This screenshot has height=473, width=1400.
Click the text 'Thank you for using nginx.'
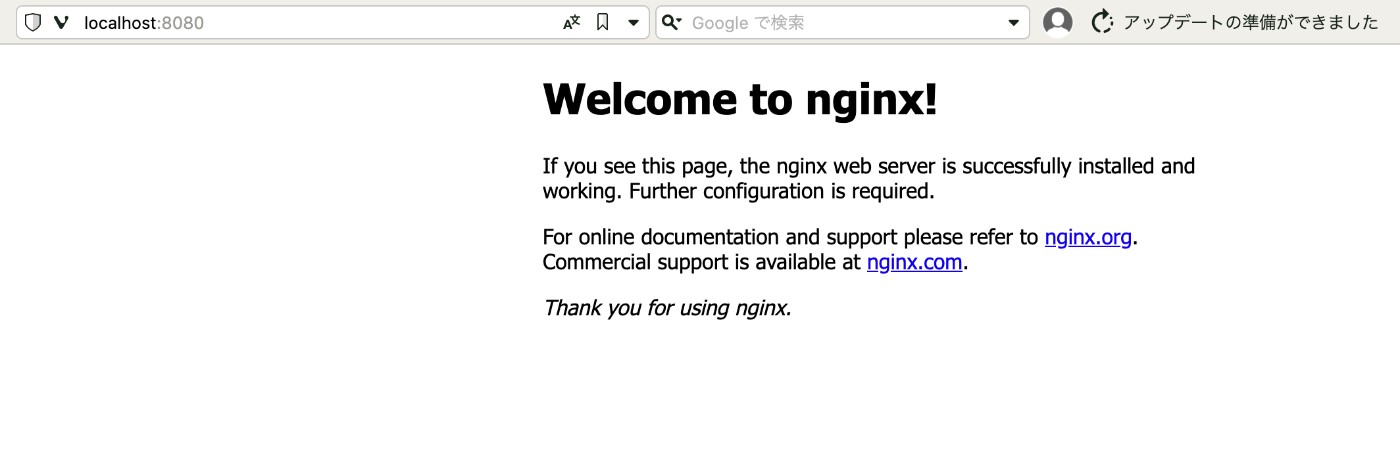667,308
